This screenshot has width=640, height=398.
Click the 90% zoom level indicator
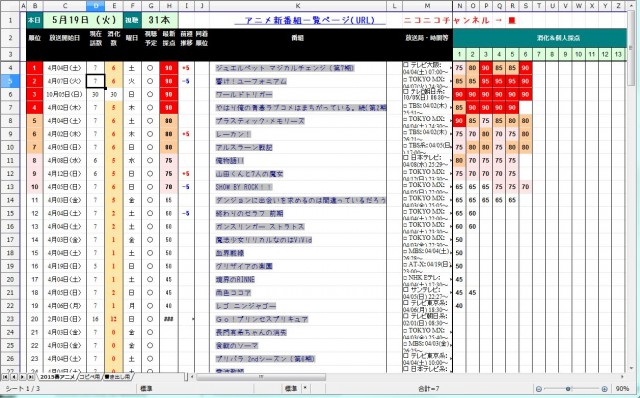[622, 389]
